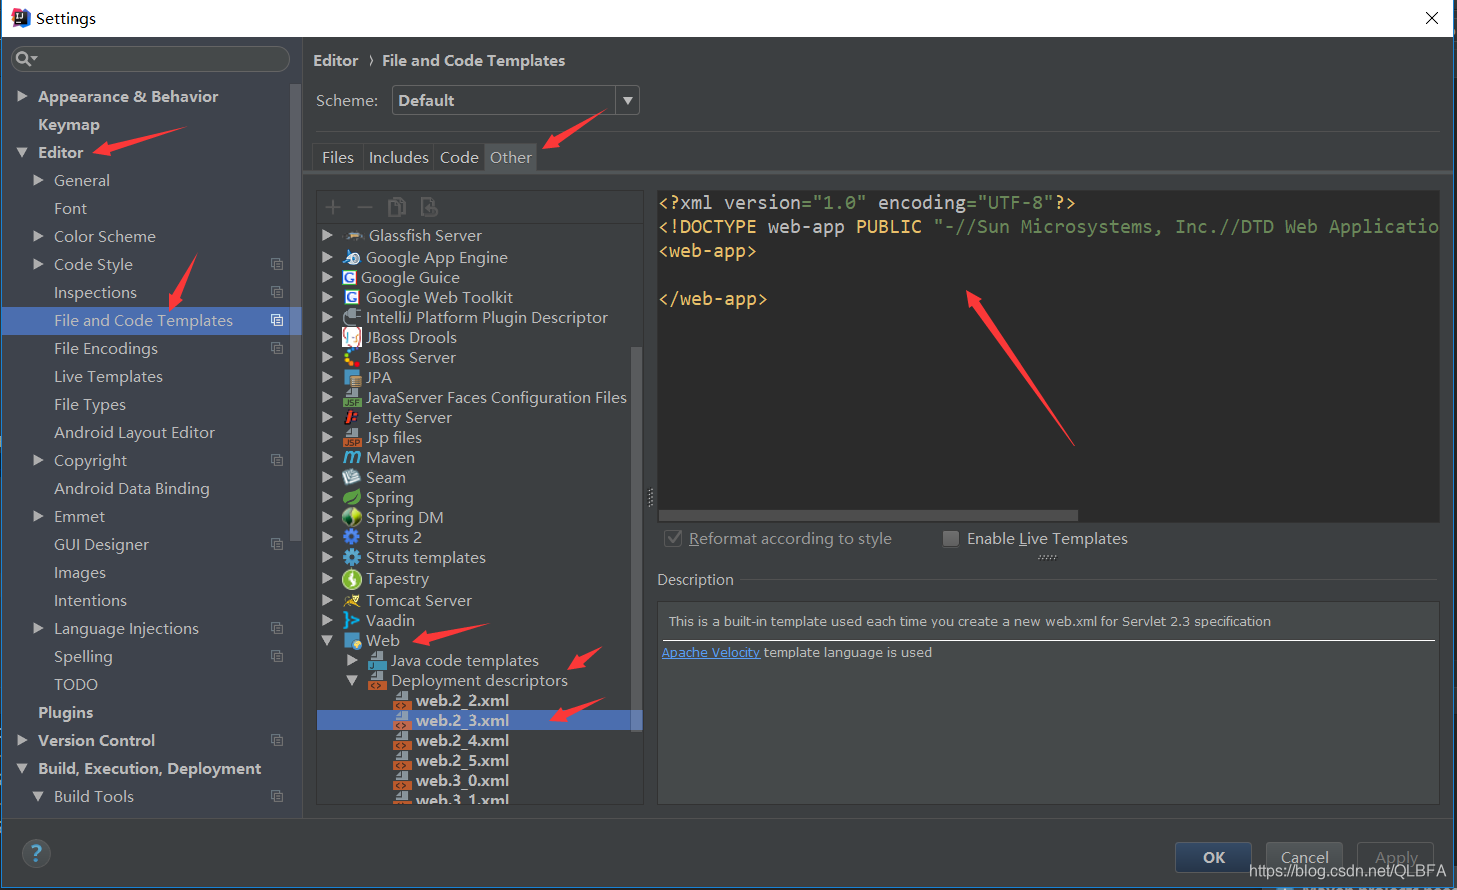This screenshot has height=890, width=1457.
Task: Collapse the Editor section
Action: click(x=22, y=152)
